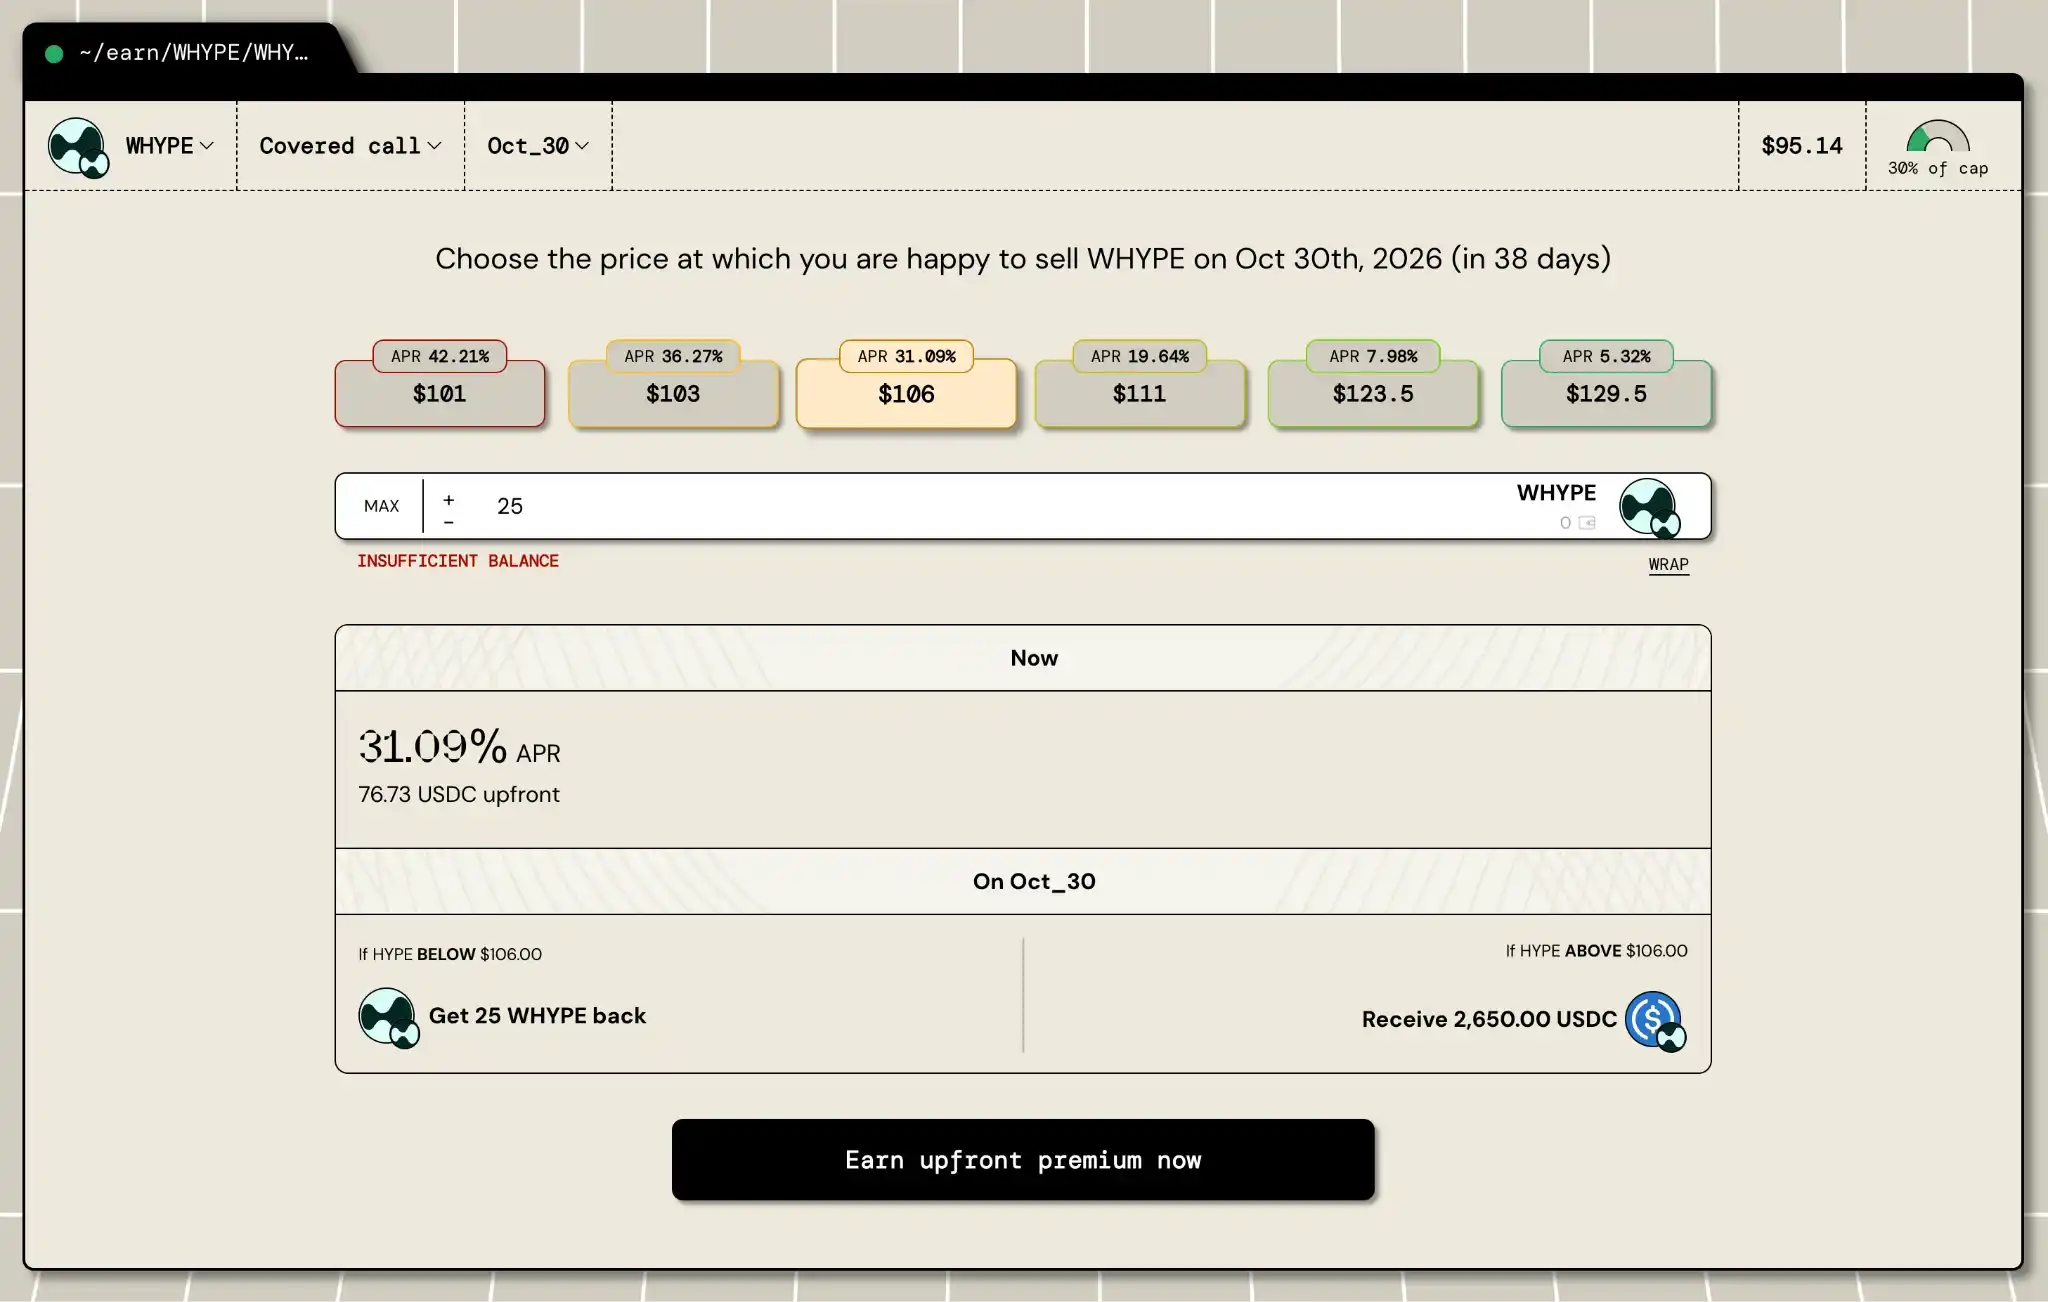Image resolution: width=2048 pixels, height=1302 pixels.
Task: Click the wallet balance icon
Action: (1587, 523)
